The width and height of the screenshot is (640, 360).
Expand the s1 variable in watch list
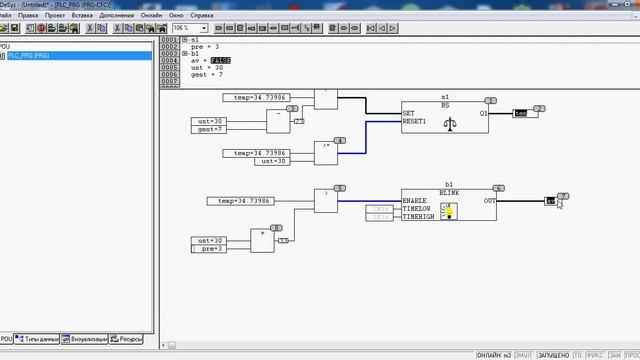(184, 40)
